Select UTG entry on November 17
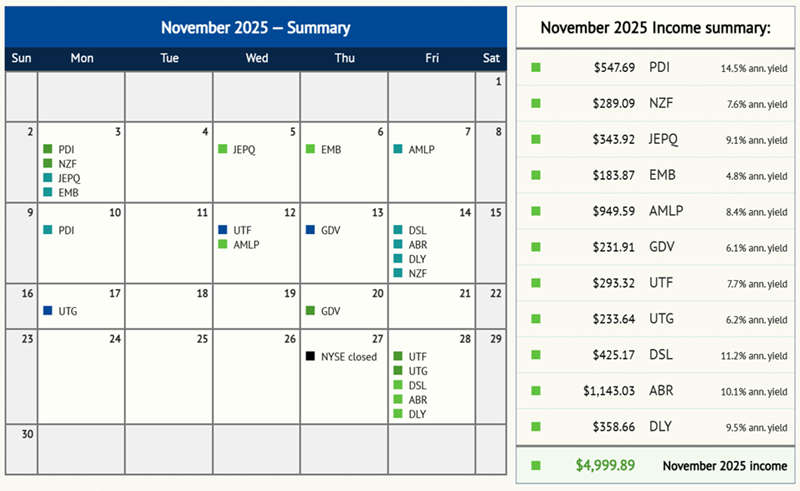The height and width of the screenshot is (491, 800). (68, 311)
